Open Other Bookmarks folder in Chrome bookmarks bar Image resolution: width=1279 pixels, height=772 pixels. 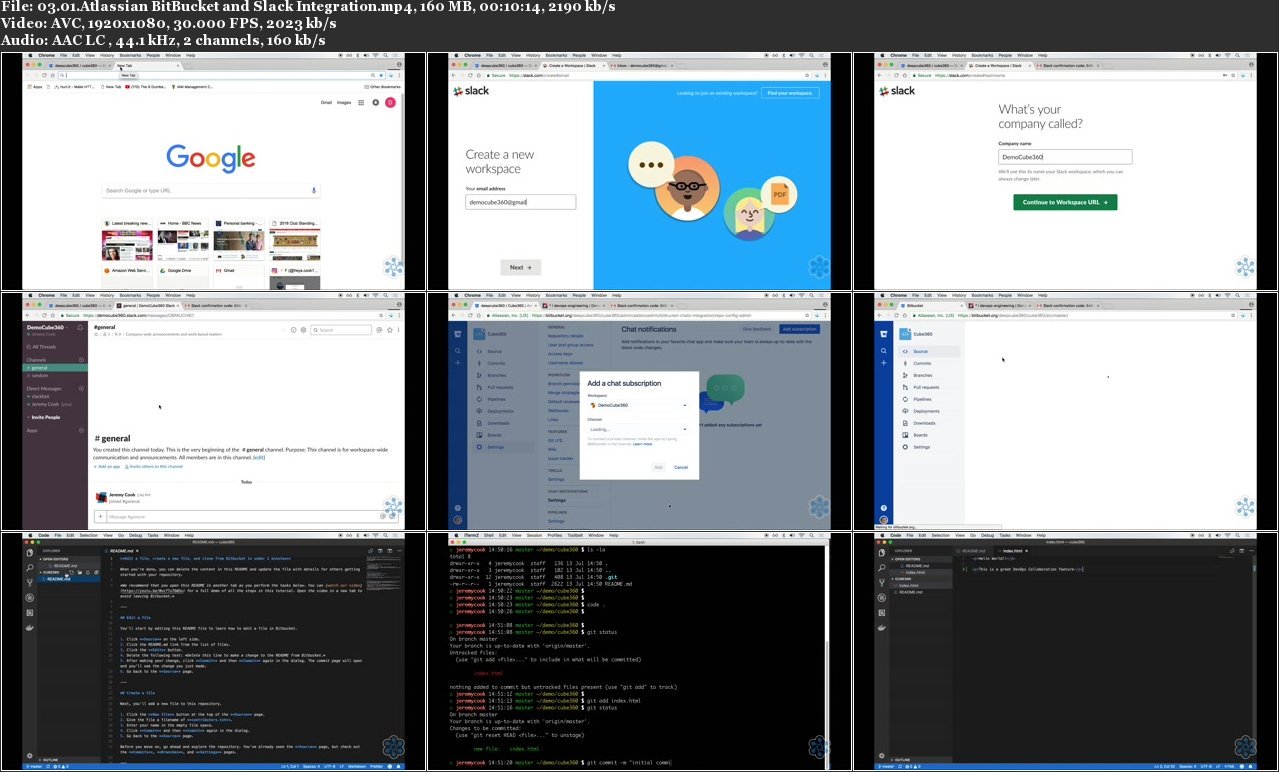point(383,87)
